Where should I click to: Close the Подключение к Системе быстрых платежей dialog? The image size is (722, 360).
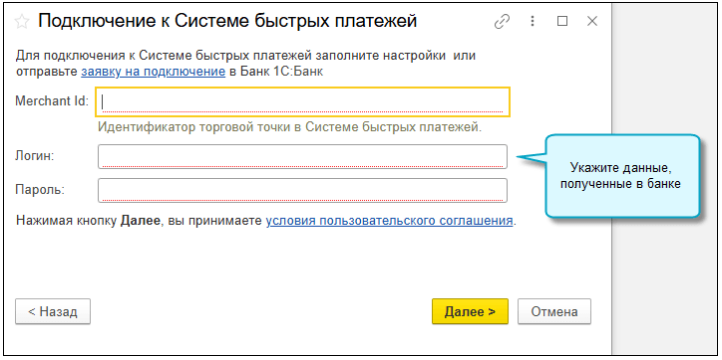pos(592,21)
